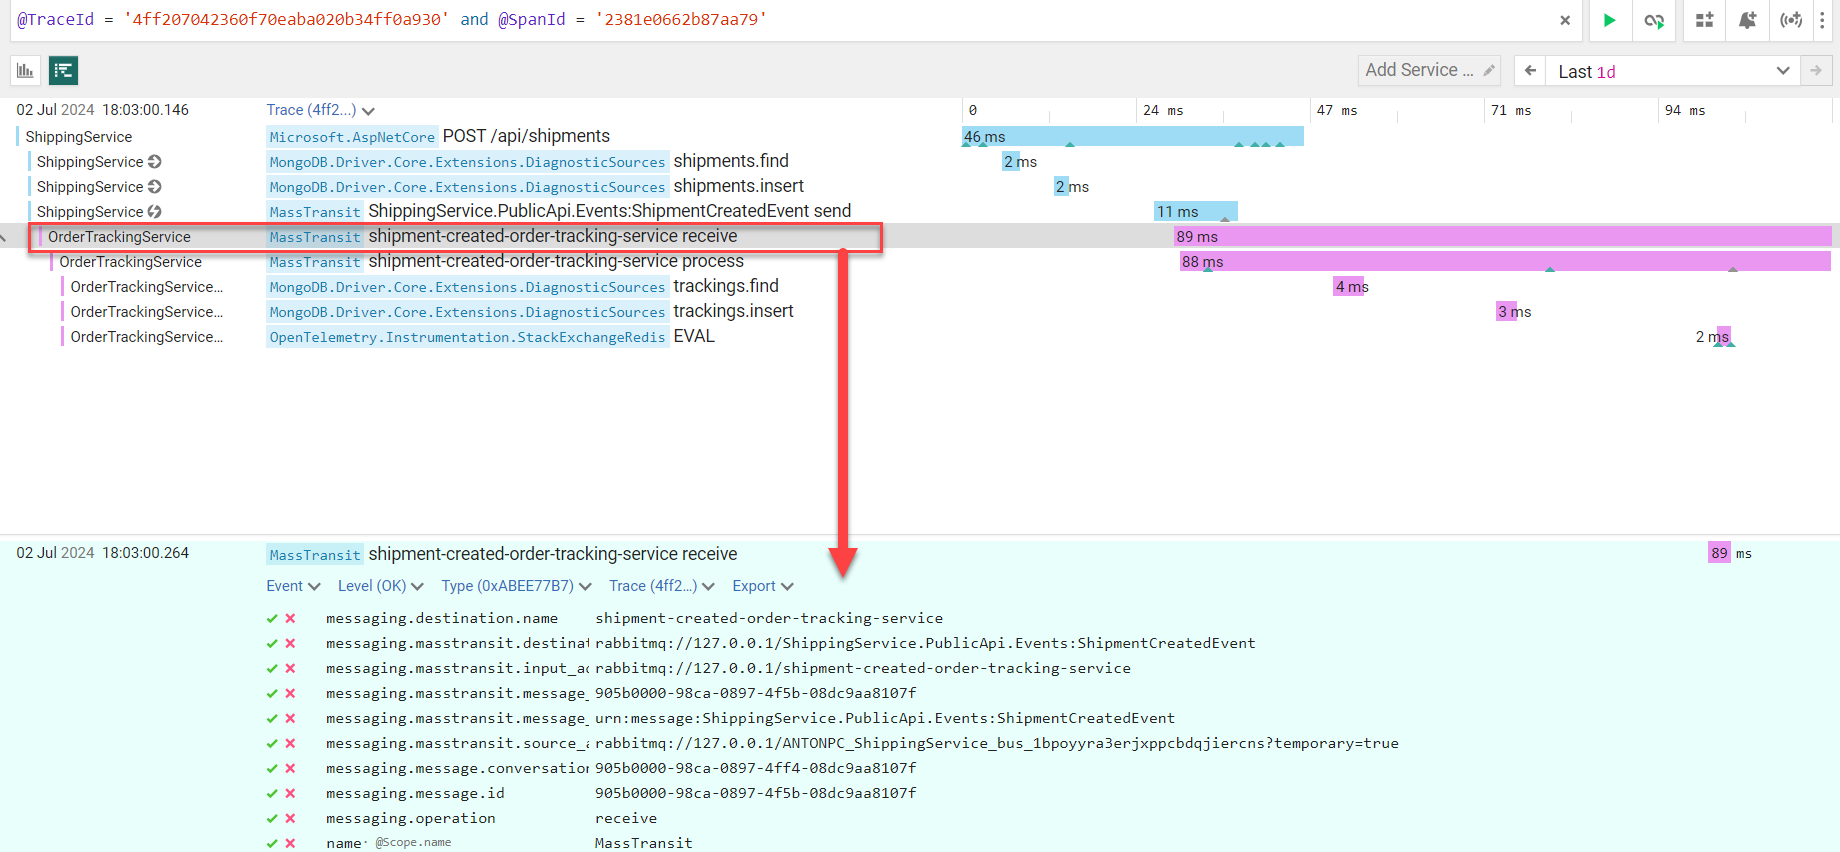Screen dimensions: 1840x852
Task: Open Trace (4ff2...) dropdown in event details
Action: [x=662, y=586]
